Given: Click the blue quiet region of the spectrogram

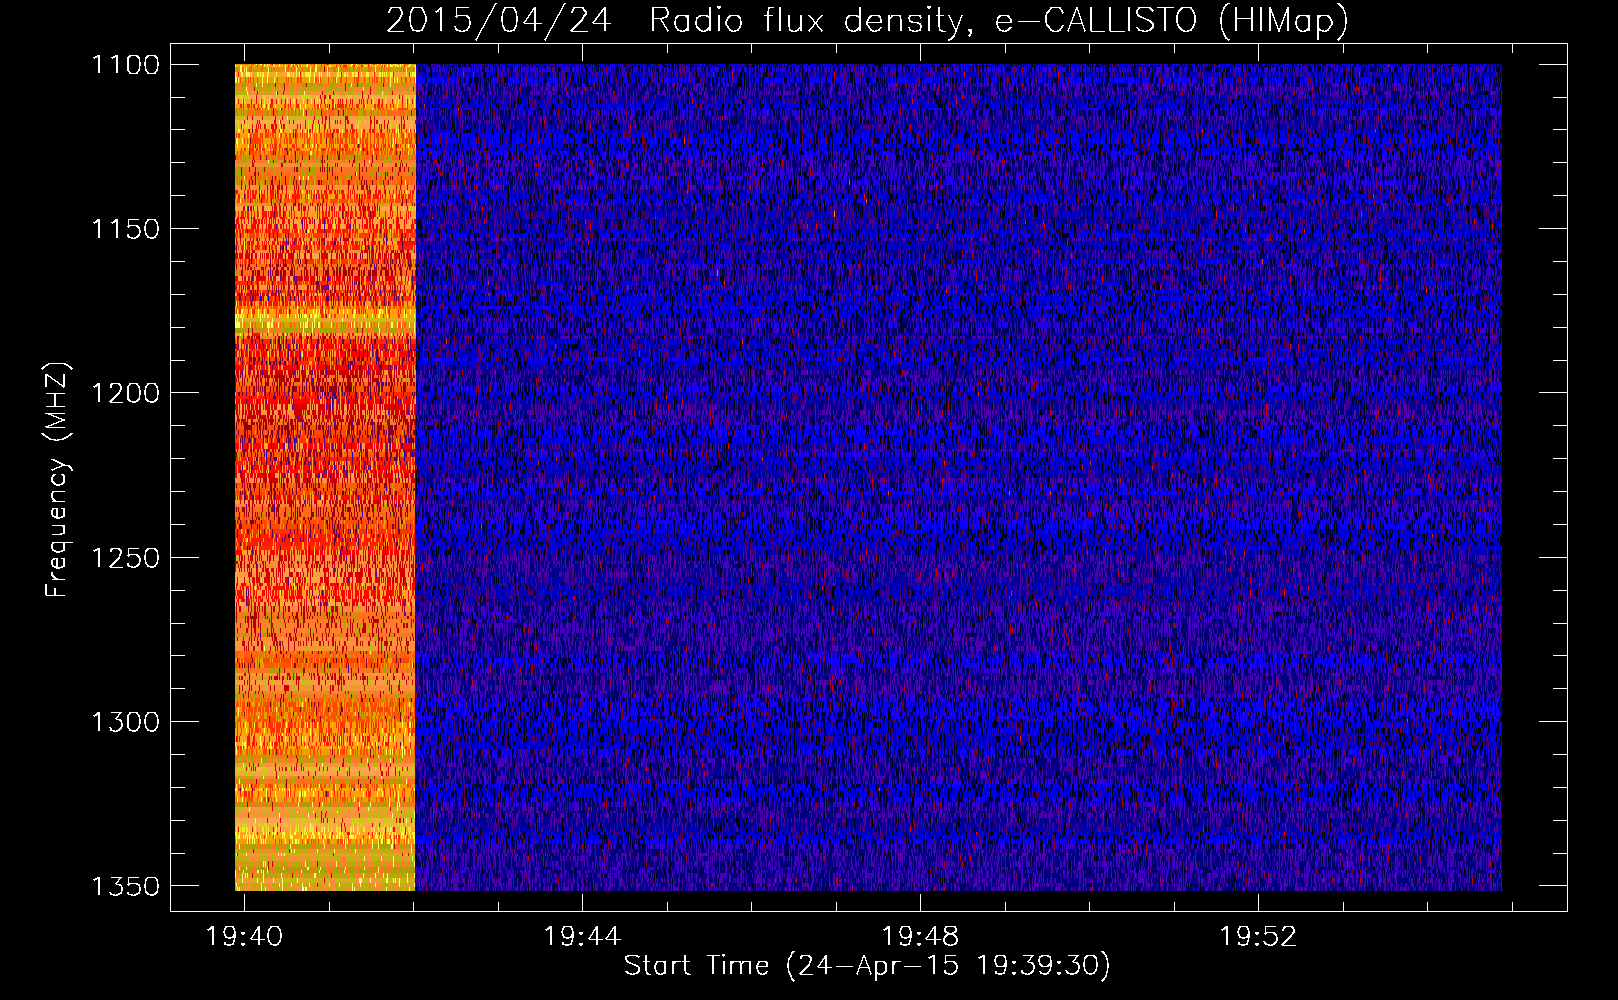Looking at the screenshot, I should pyautogui.click(x=959, y=477).
